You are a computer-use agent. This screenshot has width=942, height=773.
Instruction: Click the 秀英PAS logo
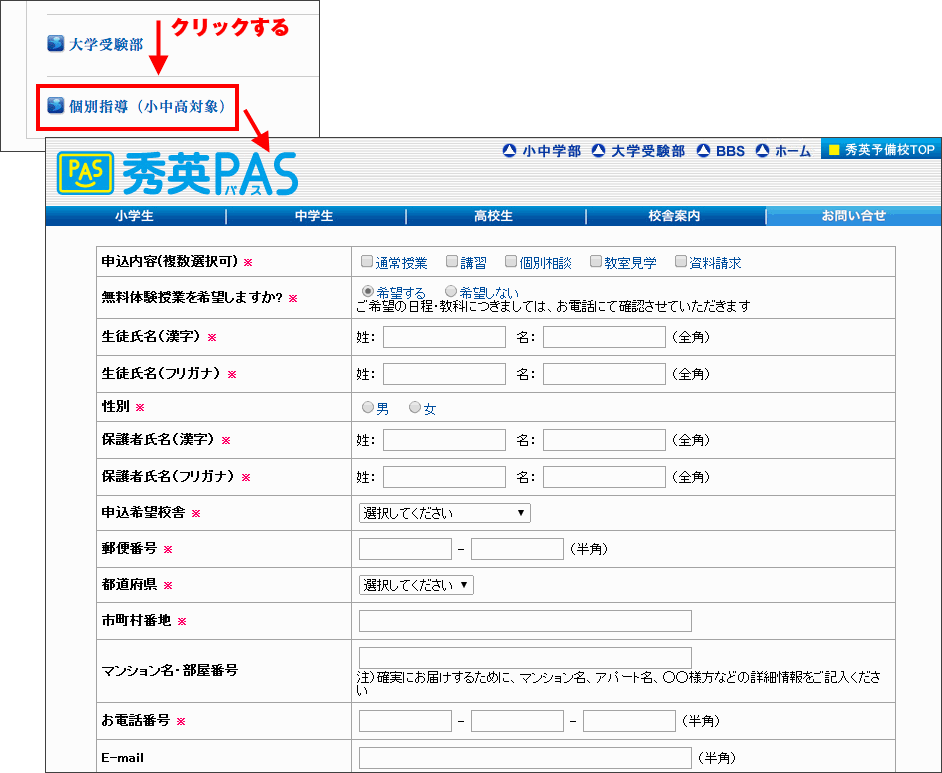click(x=178, y=174)
